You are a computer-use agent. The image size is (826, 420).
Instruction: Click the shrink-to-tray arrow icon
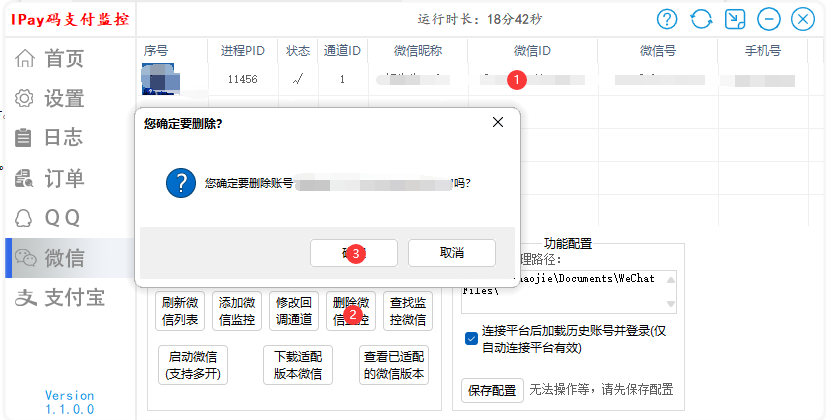pos(735,19)
